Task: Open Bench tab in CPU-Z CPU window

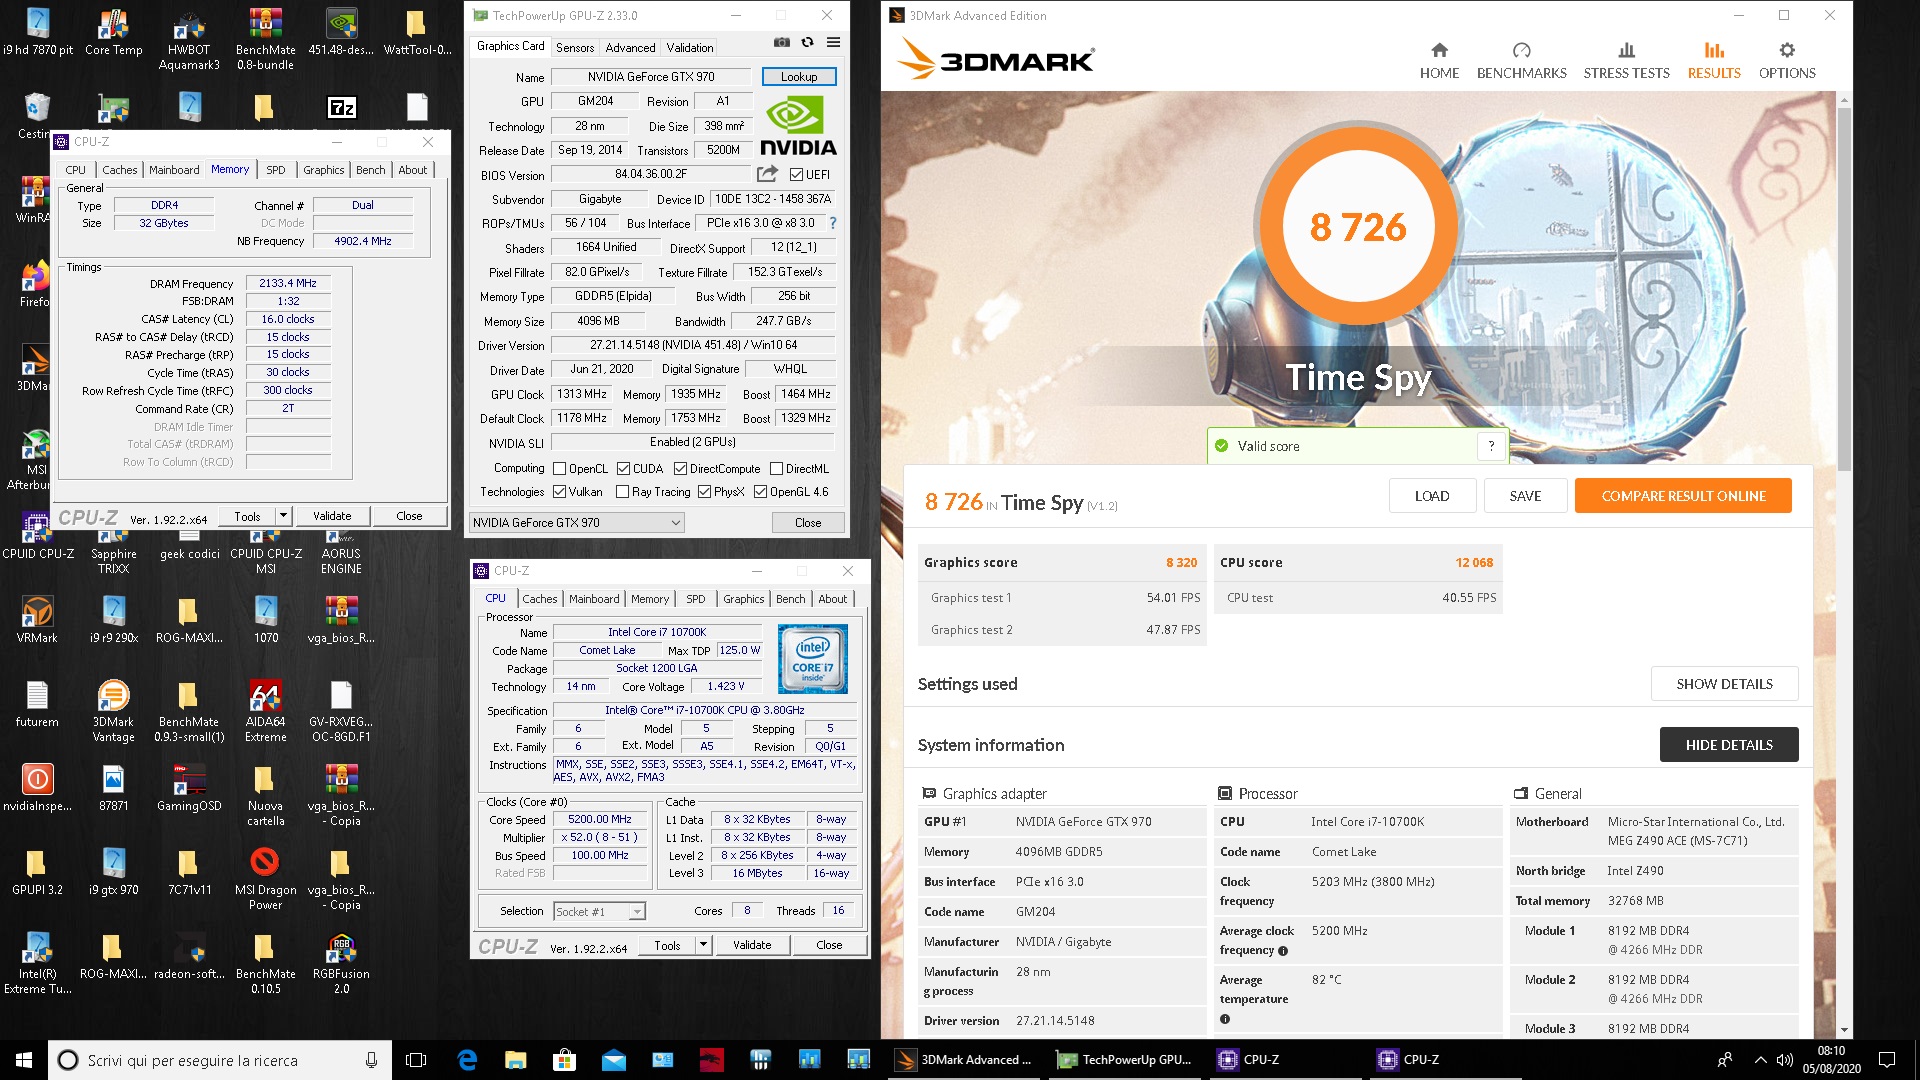Action: tap(790, 599)
